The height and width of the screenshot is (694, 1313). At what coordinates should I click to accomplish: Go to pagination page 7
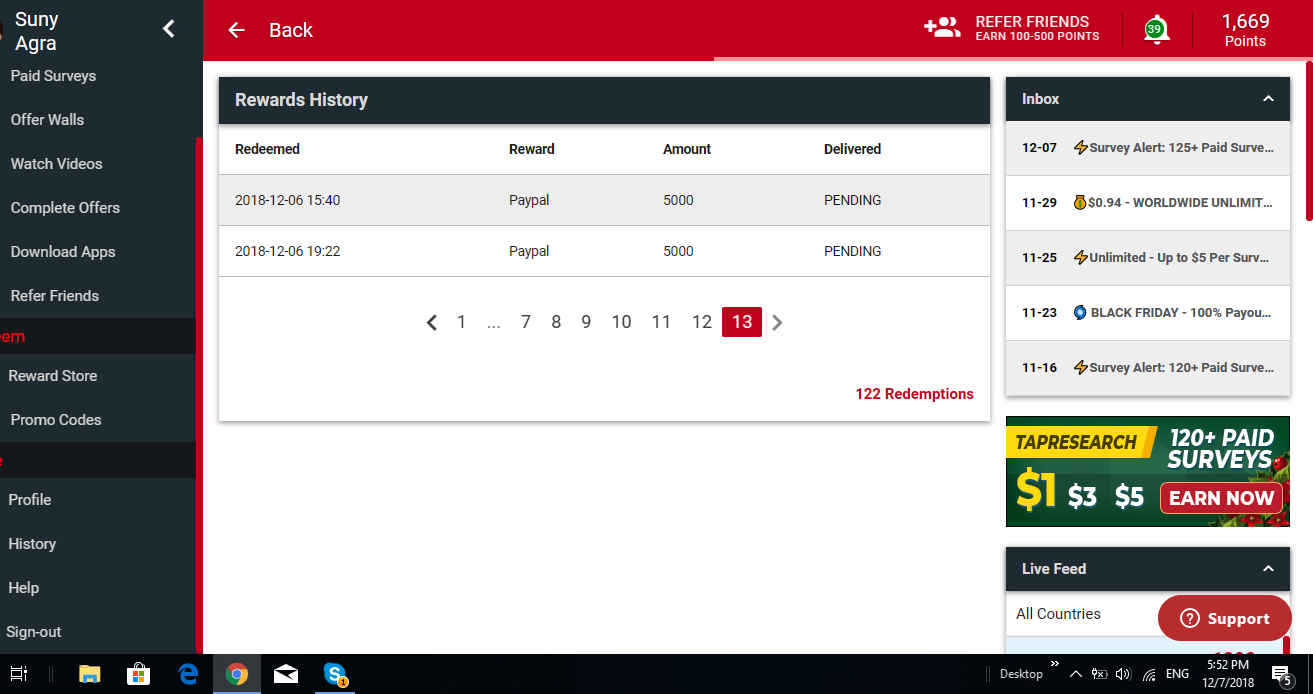[525, 322]
